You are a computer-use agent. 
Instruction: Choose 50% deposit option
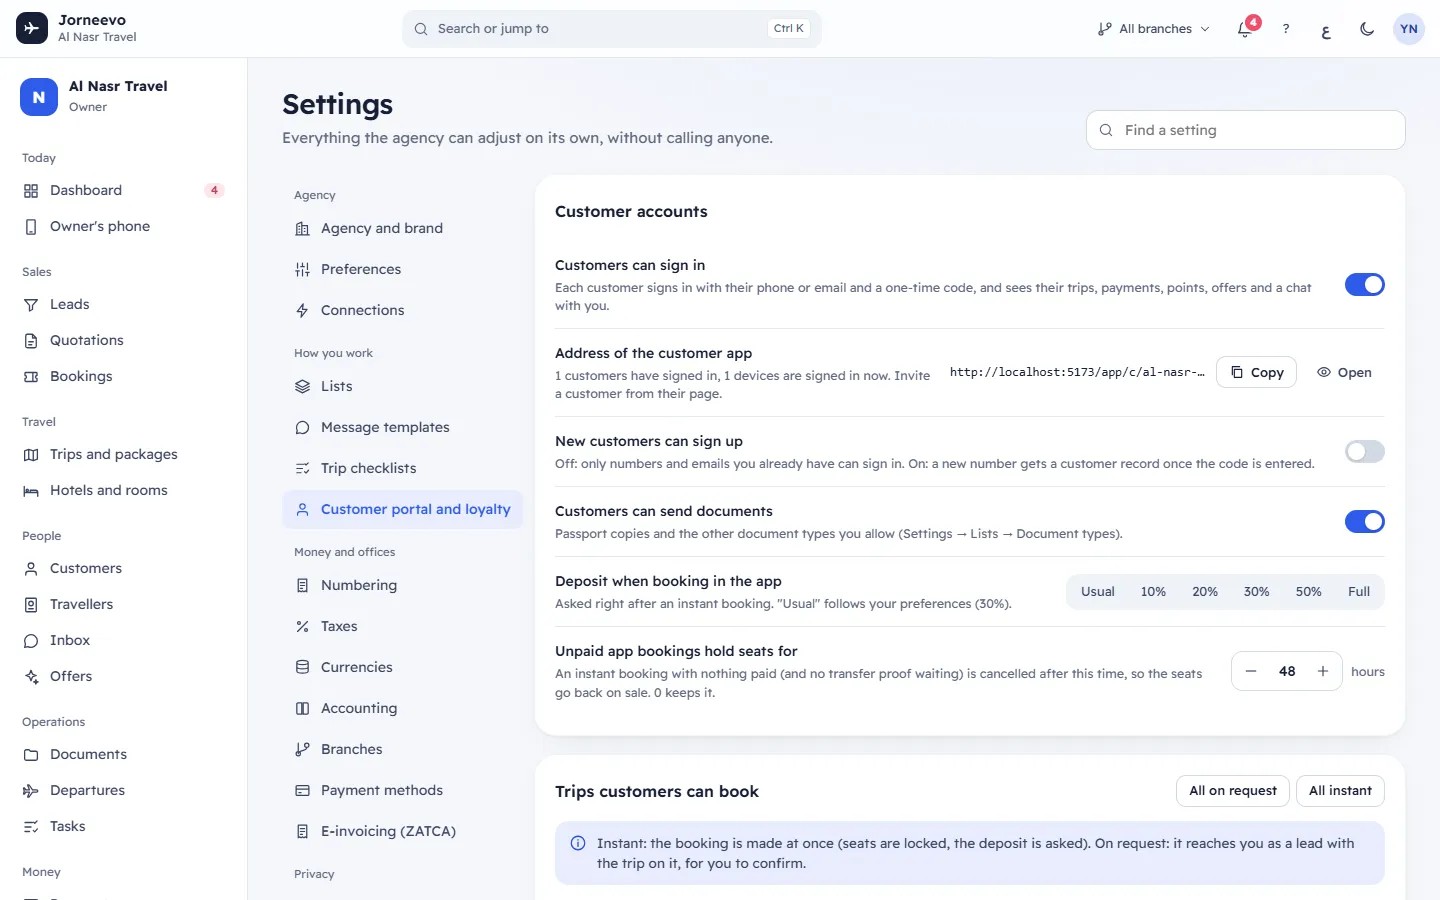pyautogui.click(x=1308, y=592)
